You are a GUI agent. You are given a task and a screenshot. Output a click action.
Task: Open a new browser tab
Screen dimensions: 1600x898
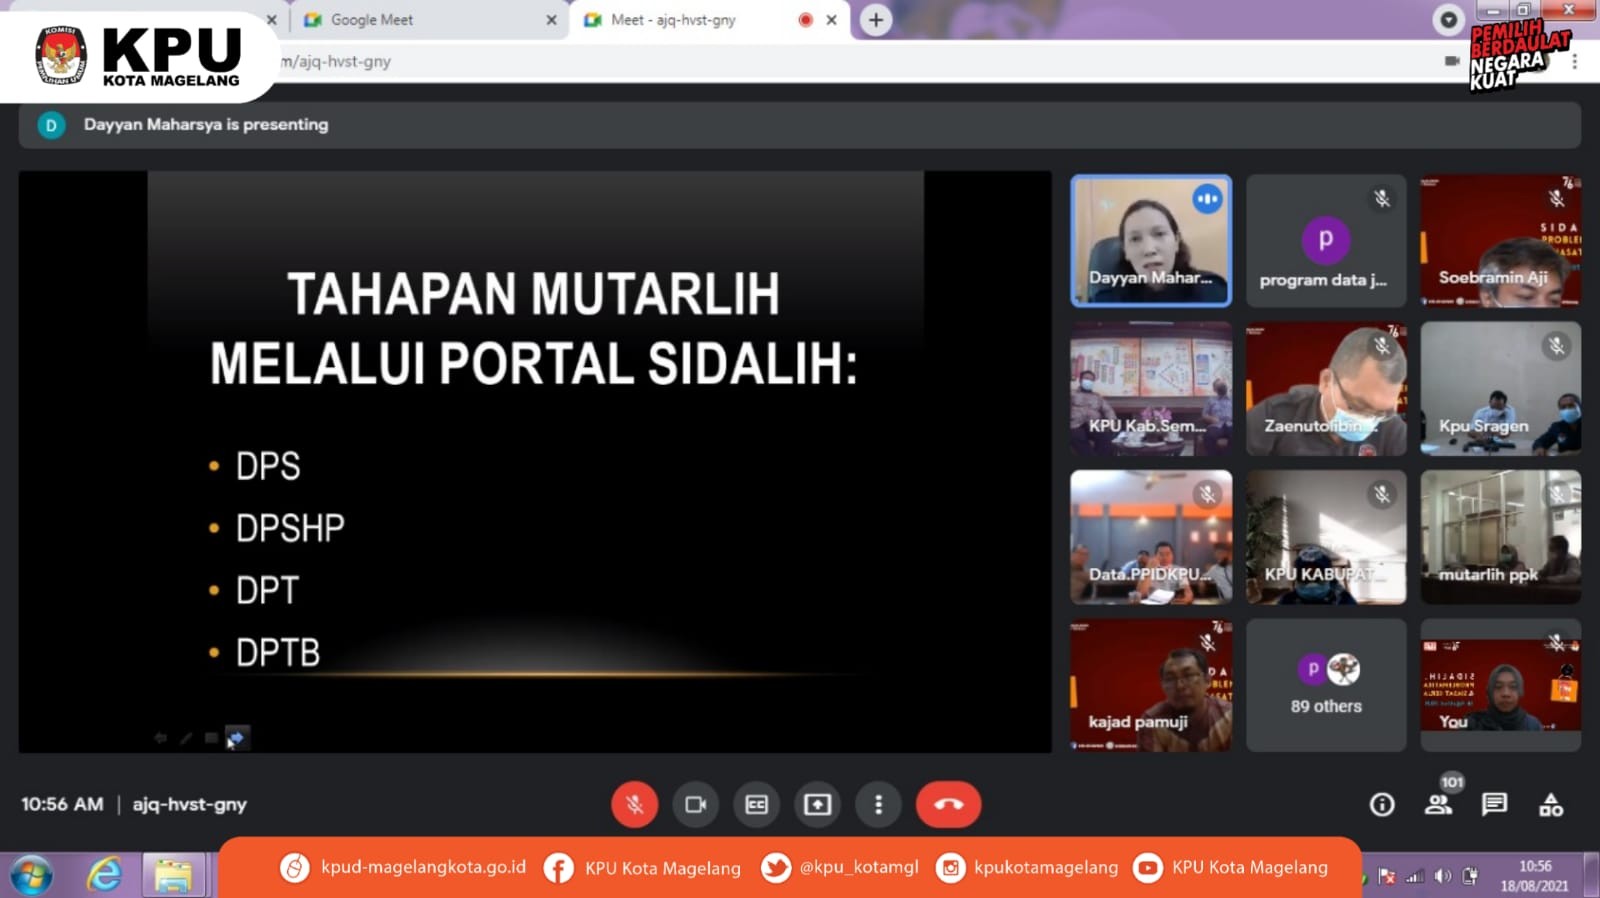[x=876, y=20]
